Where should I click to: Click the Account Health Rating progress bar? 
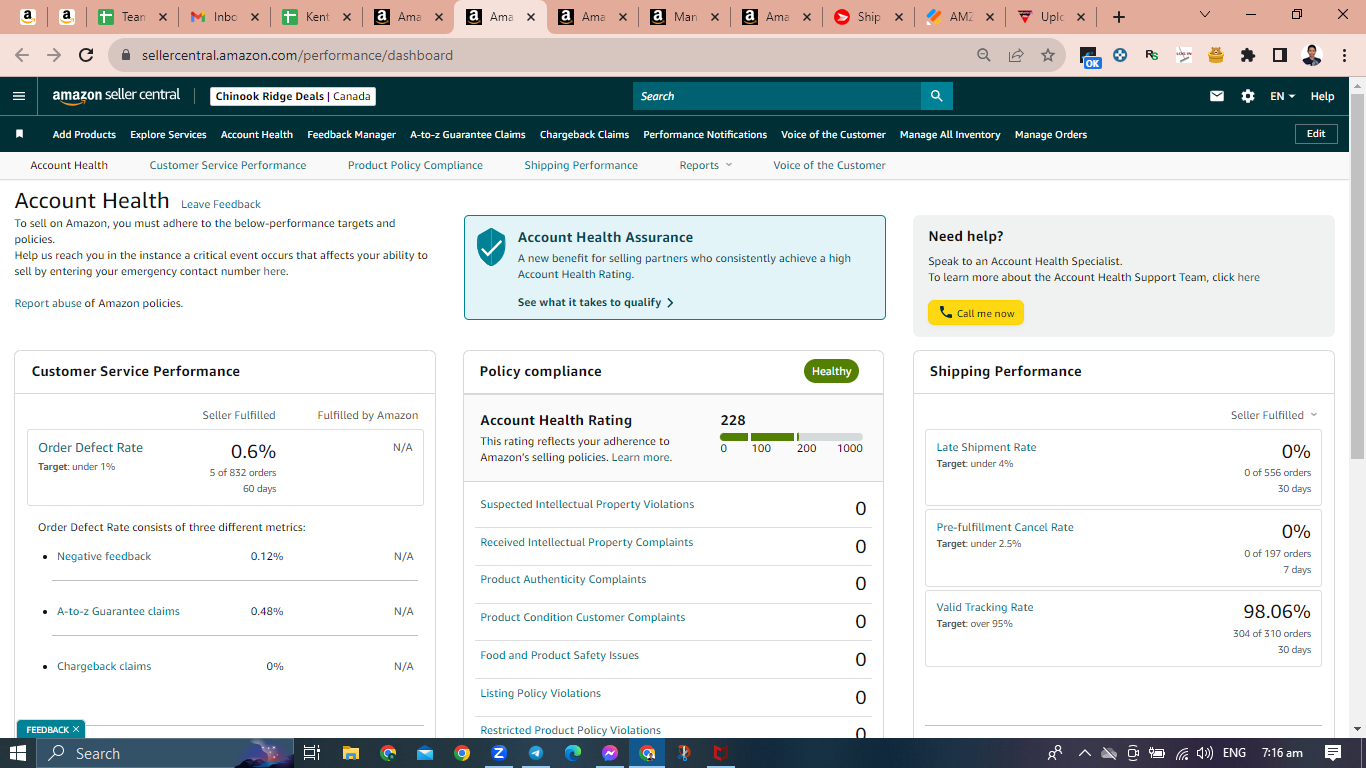pyautogui.click(x=791, y=437)
